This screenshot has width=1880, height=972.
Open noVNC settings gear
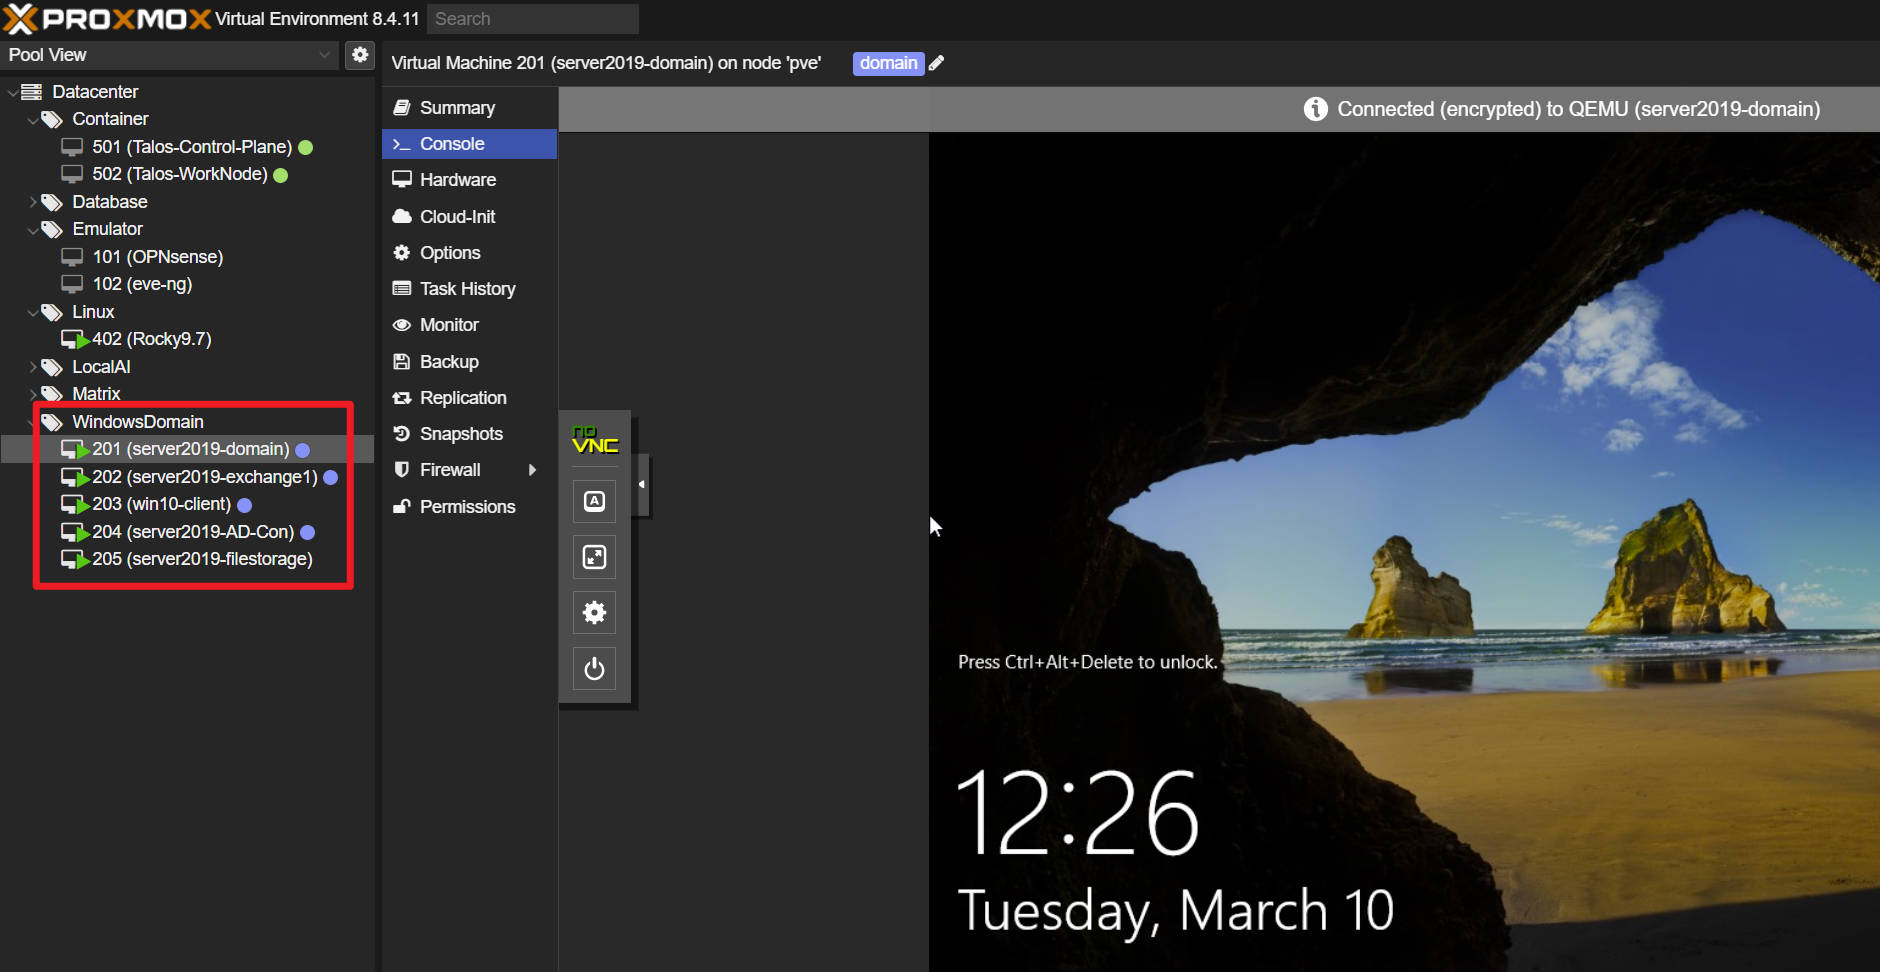coord(594,612)
